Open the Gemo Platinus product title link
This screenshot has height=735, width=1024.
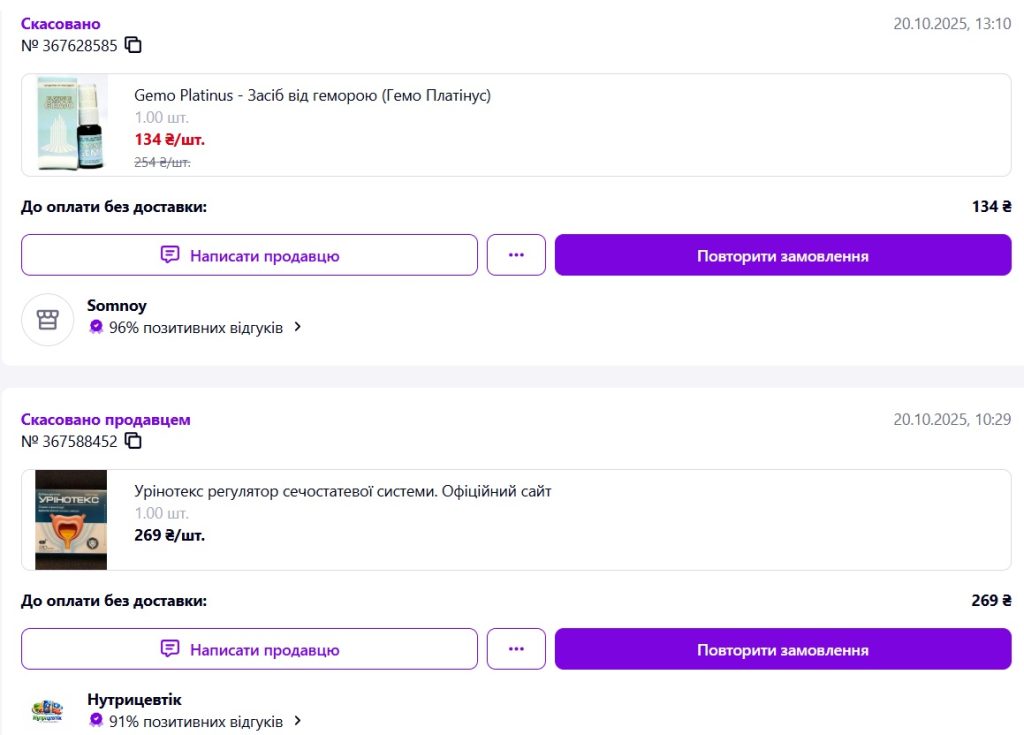pos(312,95)
